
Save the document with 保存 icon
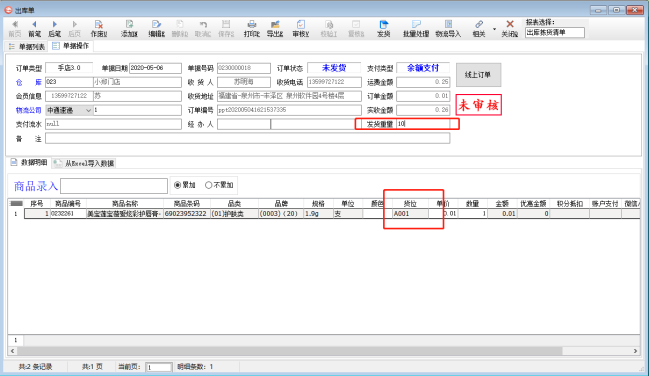coord(226,29)
